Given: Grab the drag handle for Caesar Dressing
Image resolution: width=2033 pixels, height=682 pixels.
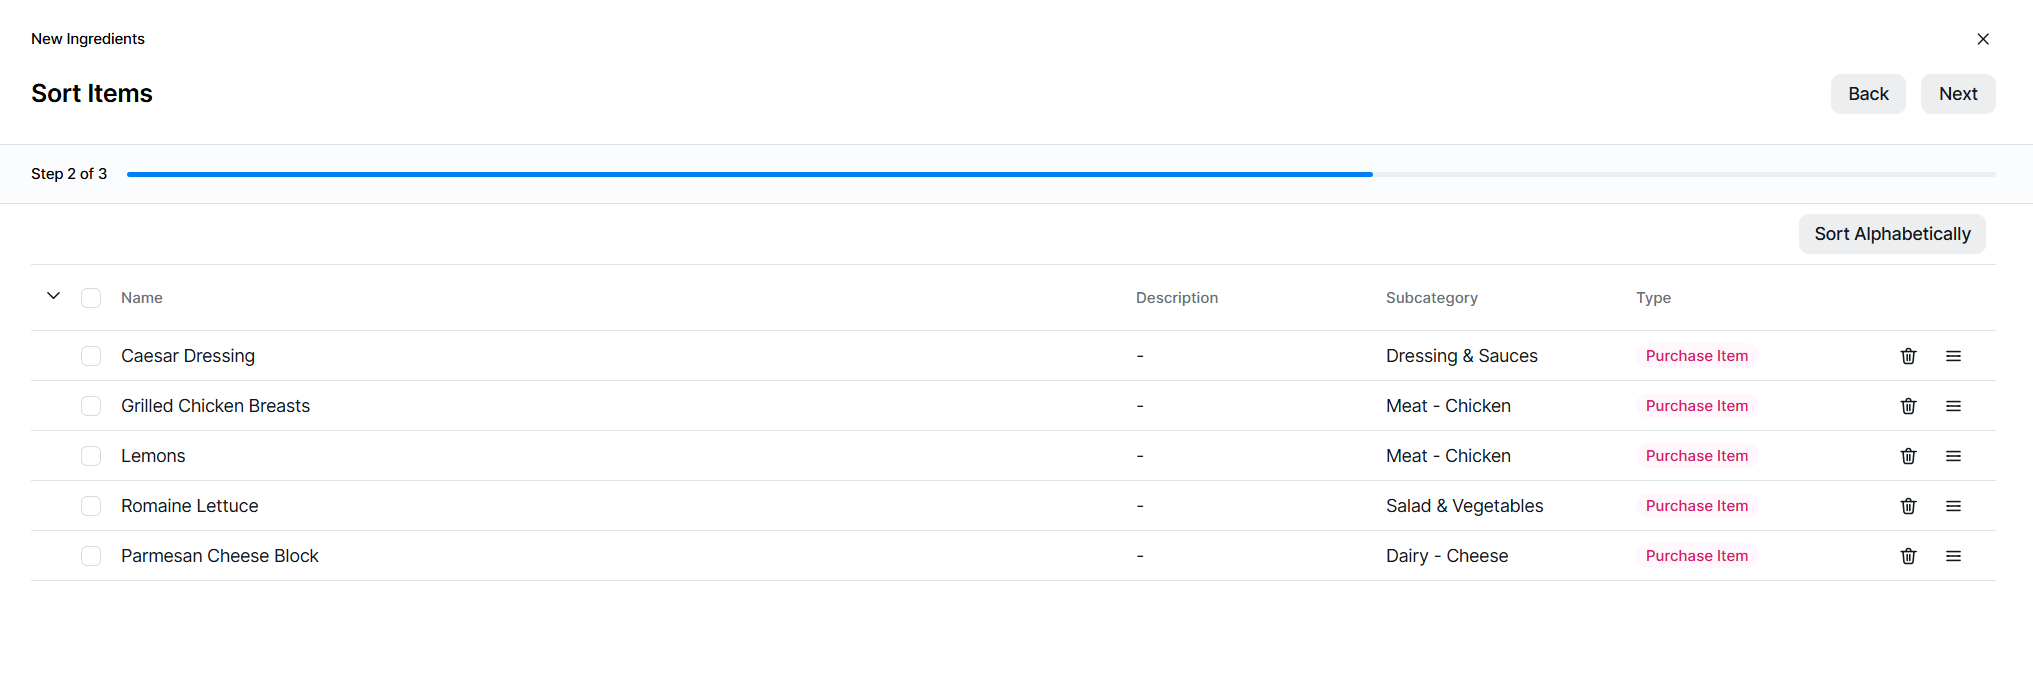Looking at the screenshot, I should pos(1953,356).
